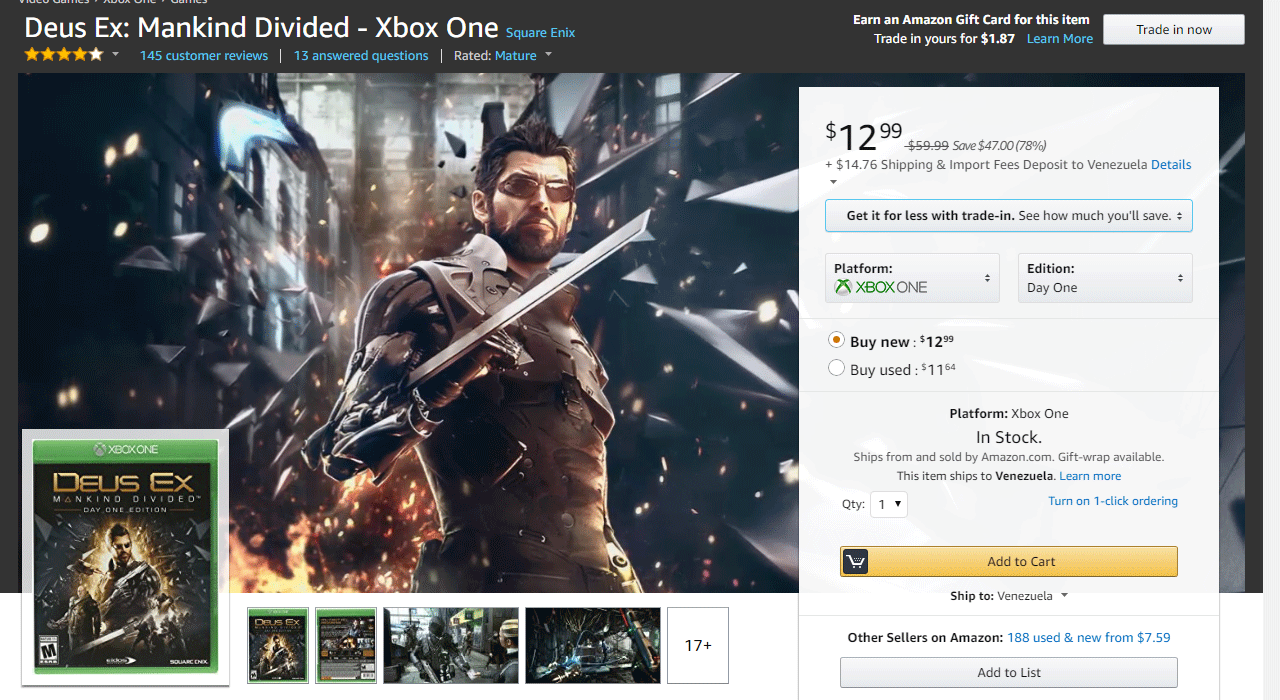The image size is (1280, 700).
Task: Expand the trade-in savings dropdown
Action: click(1009, 216)
